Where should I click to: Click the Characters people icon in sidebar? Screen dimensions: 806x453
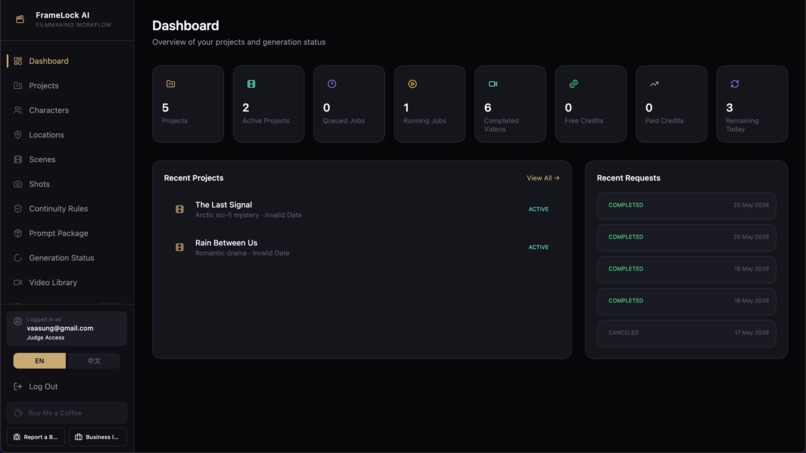(x=18, y=110)
